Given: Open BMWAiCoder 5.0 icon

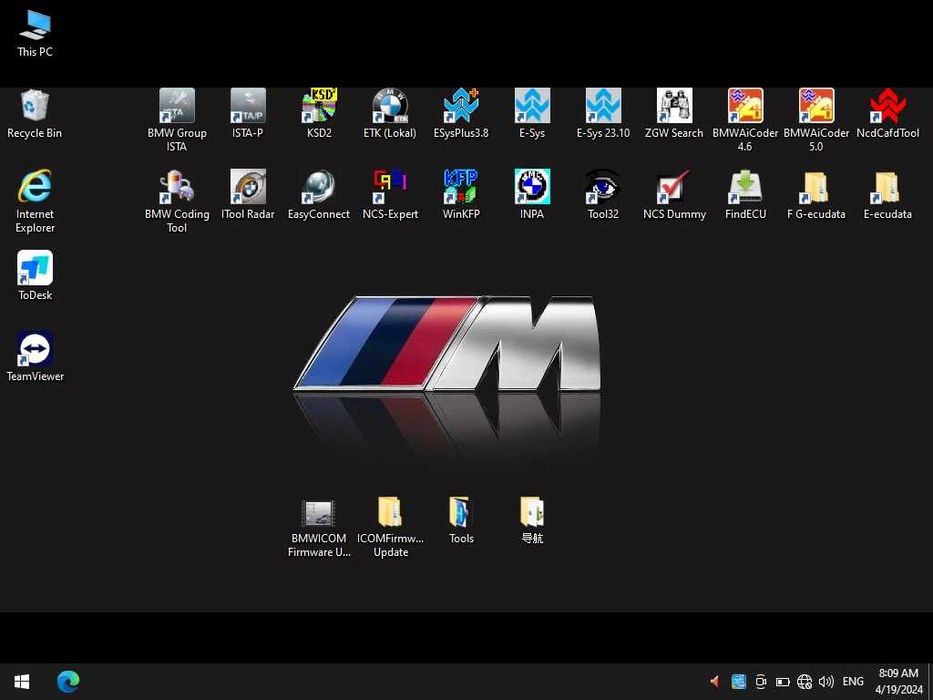Looking at the screenshot, I should point(816,106).
